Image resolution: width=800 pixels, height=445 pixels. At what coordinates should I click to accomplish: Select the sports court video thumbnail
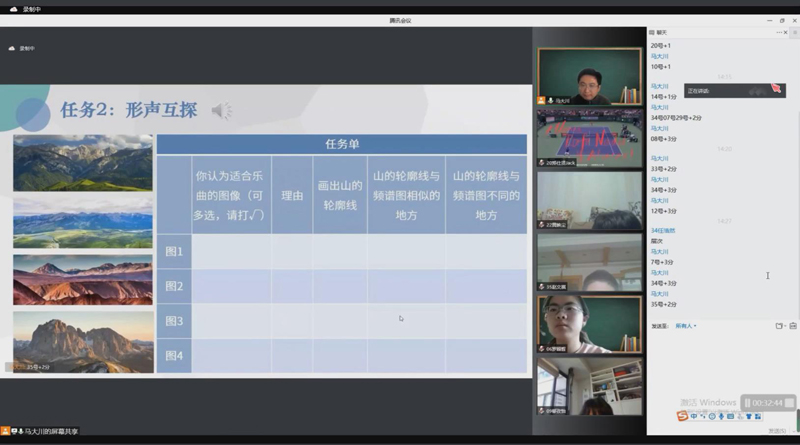(589, 137)
